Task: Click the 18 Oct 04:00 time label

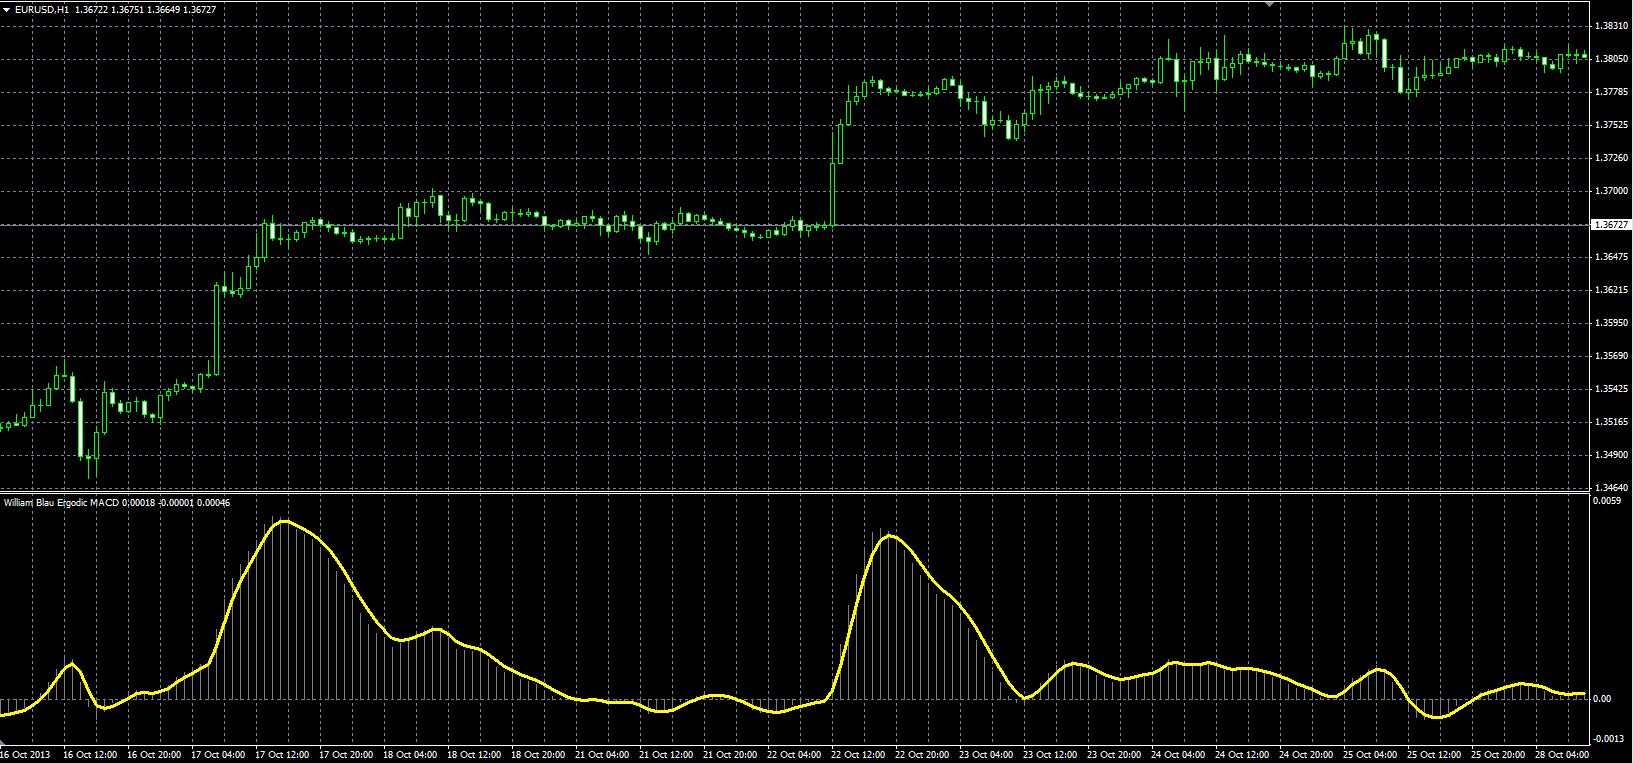Action: point(410,755)
